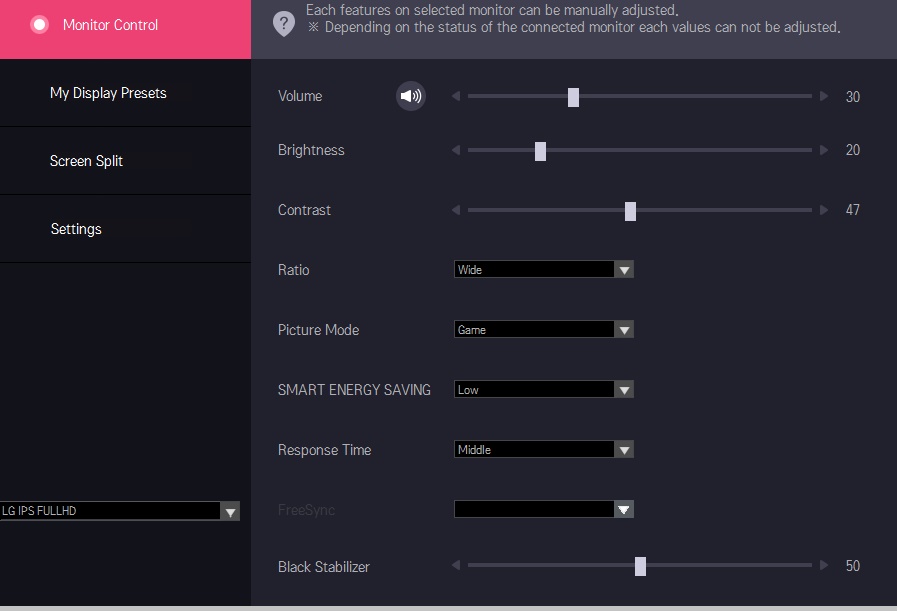
Task: Open the Ratio dropdown showing Wide
Action: click(x=543, y=269)
